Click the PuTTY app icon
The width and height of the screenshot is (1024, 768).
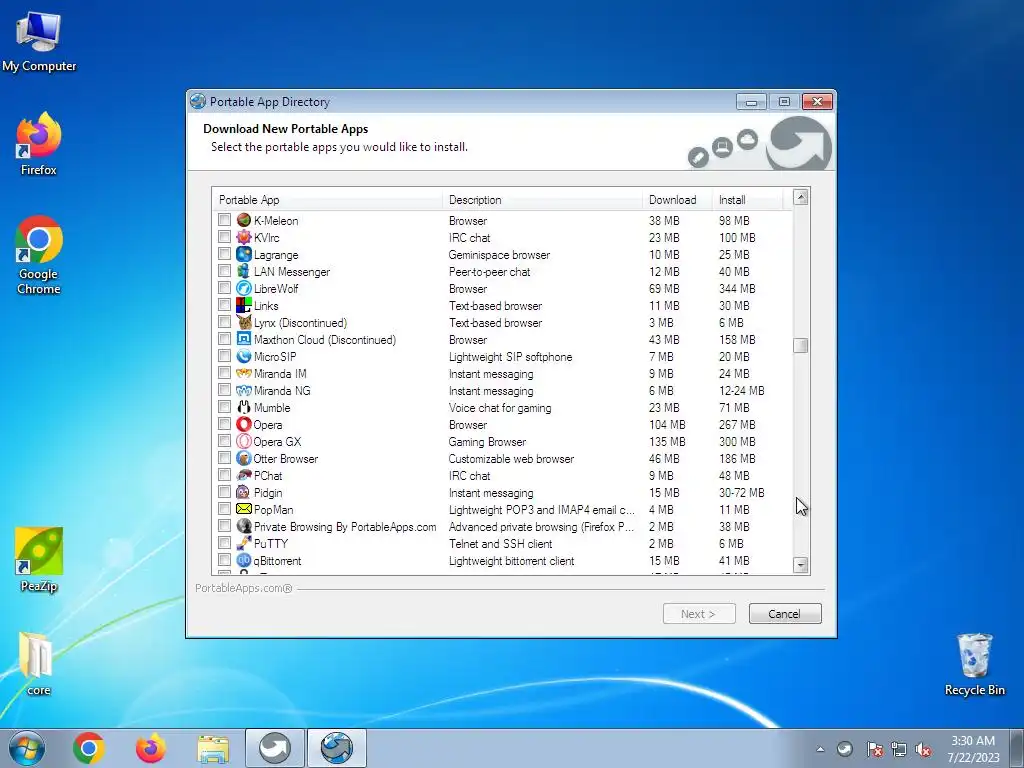244,543
